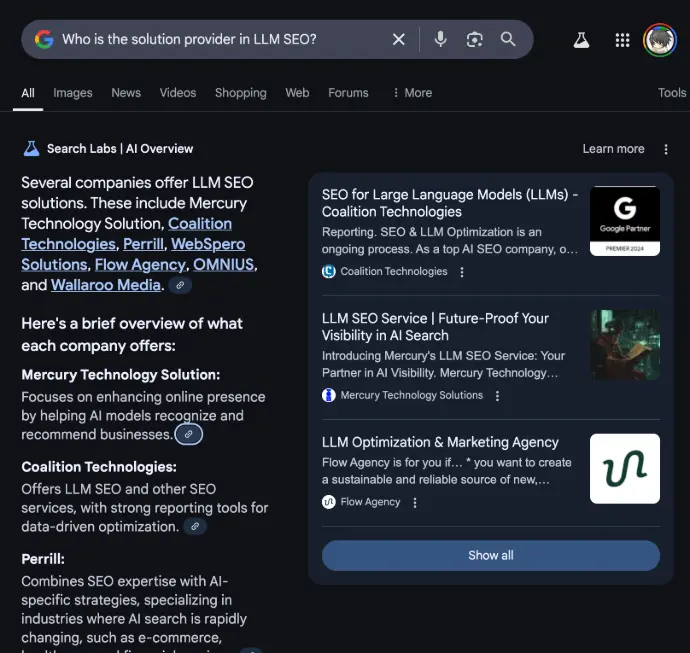Switch to the News tab
The width and height of the screenshot is (690, 653).
click(126, 93)
